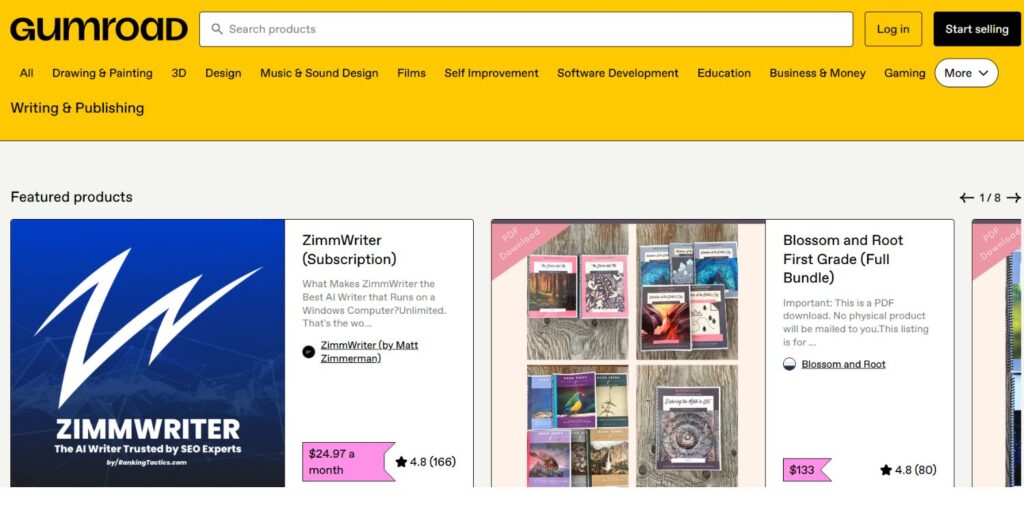This screenshot has height=524, width=1024.
Task: Click Blossom and Root description text
Action: (x=856, y=323)
